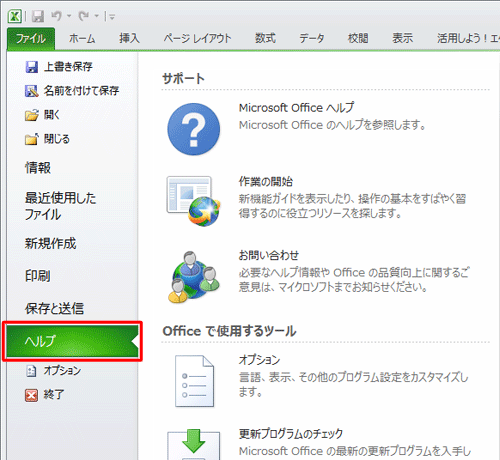Select オプション label in sidebar
This screenshot has width=500, height=460.
62,371
